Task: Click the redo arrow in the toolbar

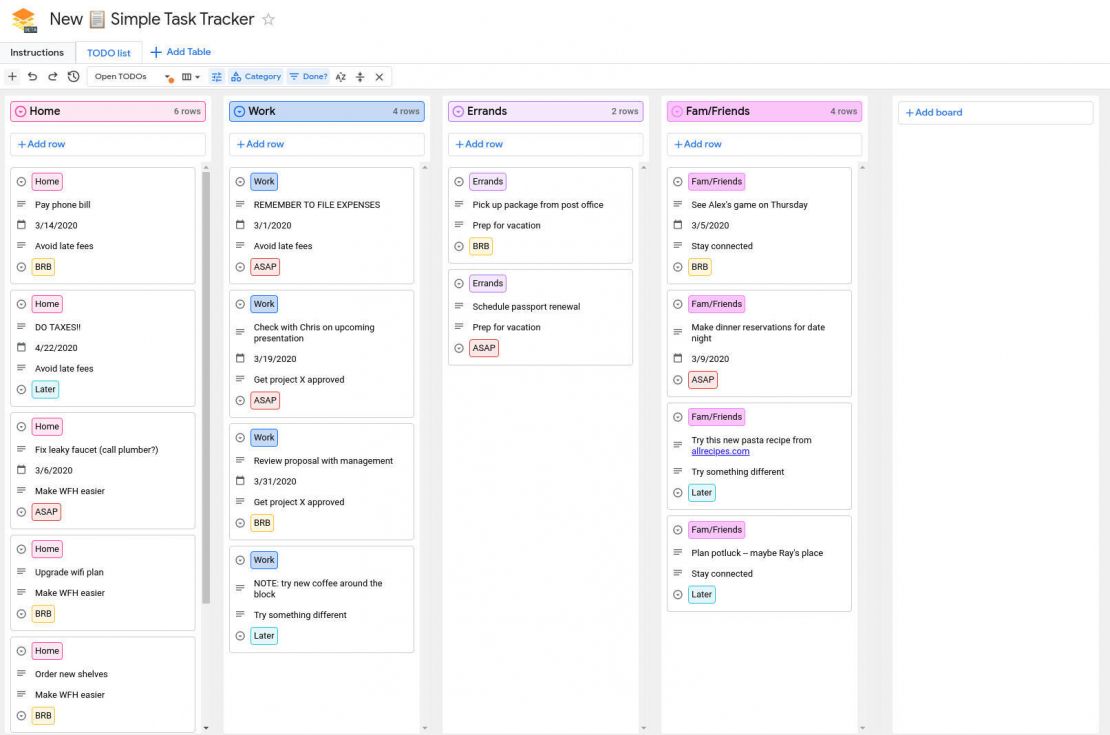Action: 52,76
